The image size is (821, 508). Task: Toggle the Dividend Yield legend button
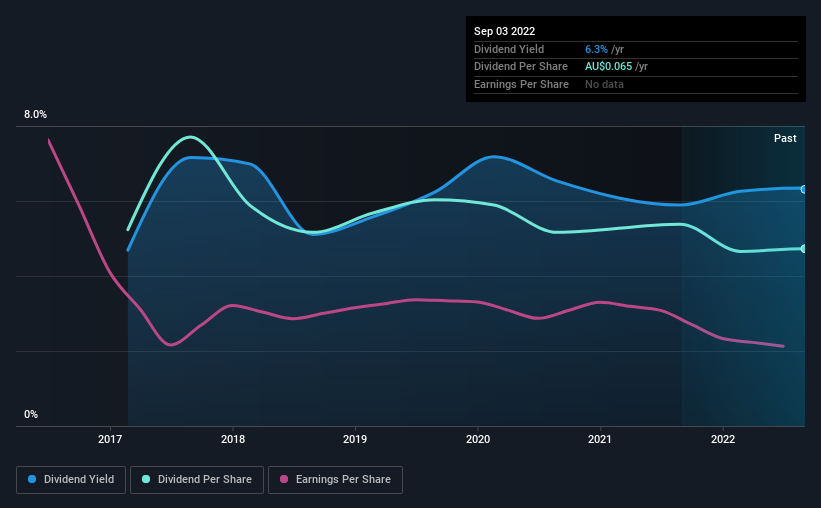(x=71, y=480)
